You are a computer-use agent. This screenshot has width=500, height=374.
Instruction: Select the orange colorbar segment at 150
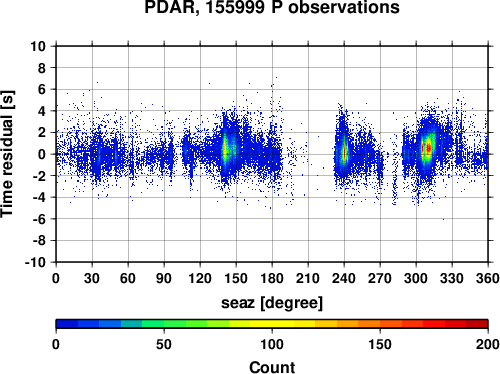(x=380, y=324)
